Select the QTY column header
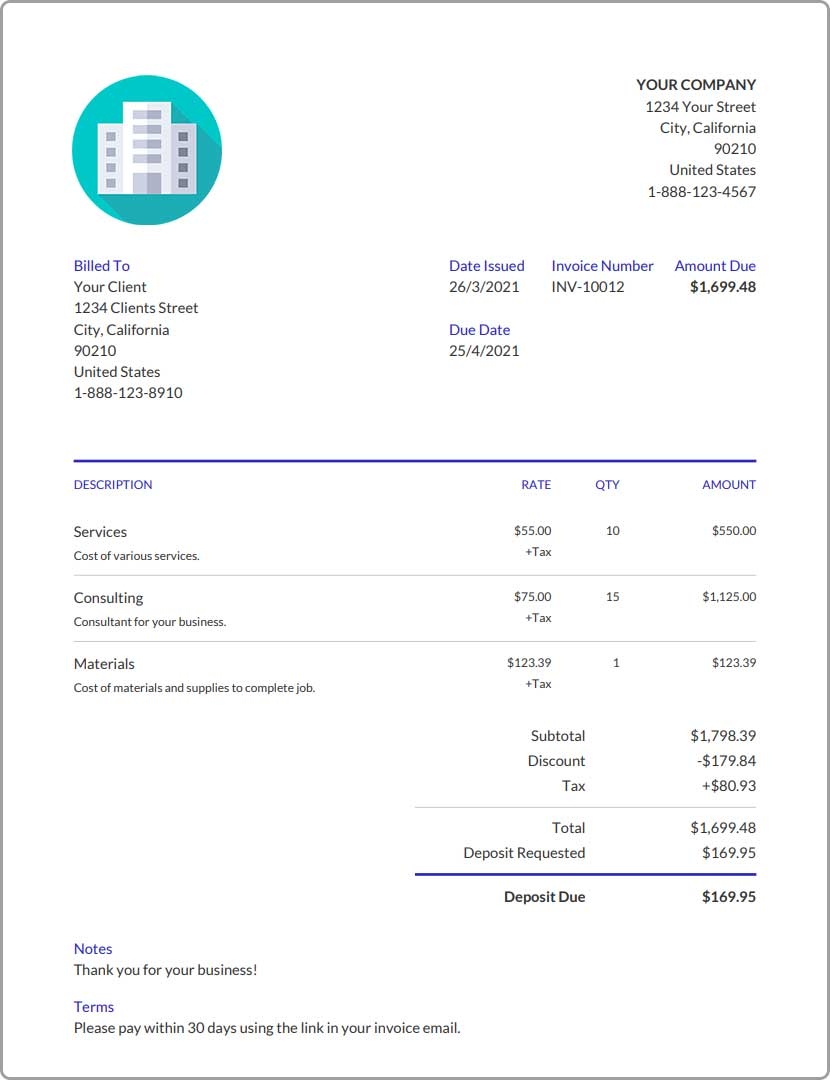The width and height of the screenshot is (830, 1080). coord(607,484)
